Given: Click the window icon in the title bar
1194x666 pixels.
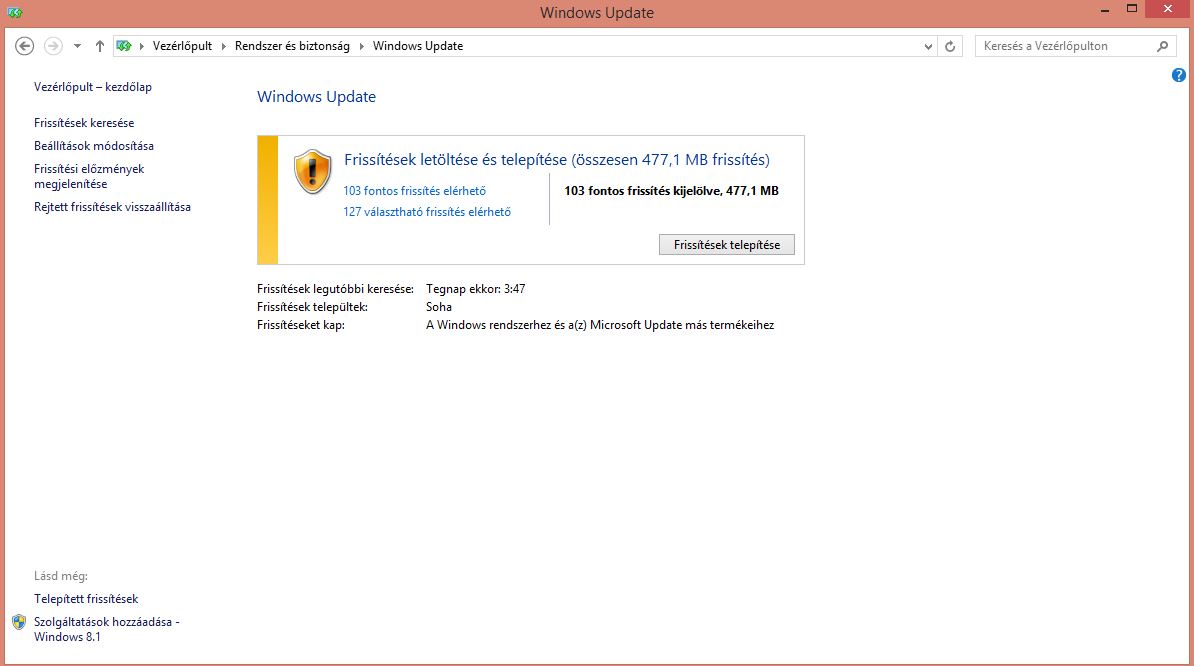Looking at the screenshot, I should tap(14, 12).
